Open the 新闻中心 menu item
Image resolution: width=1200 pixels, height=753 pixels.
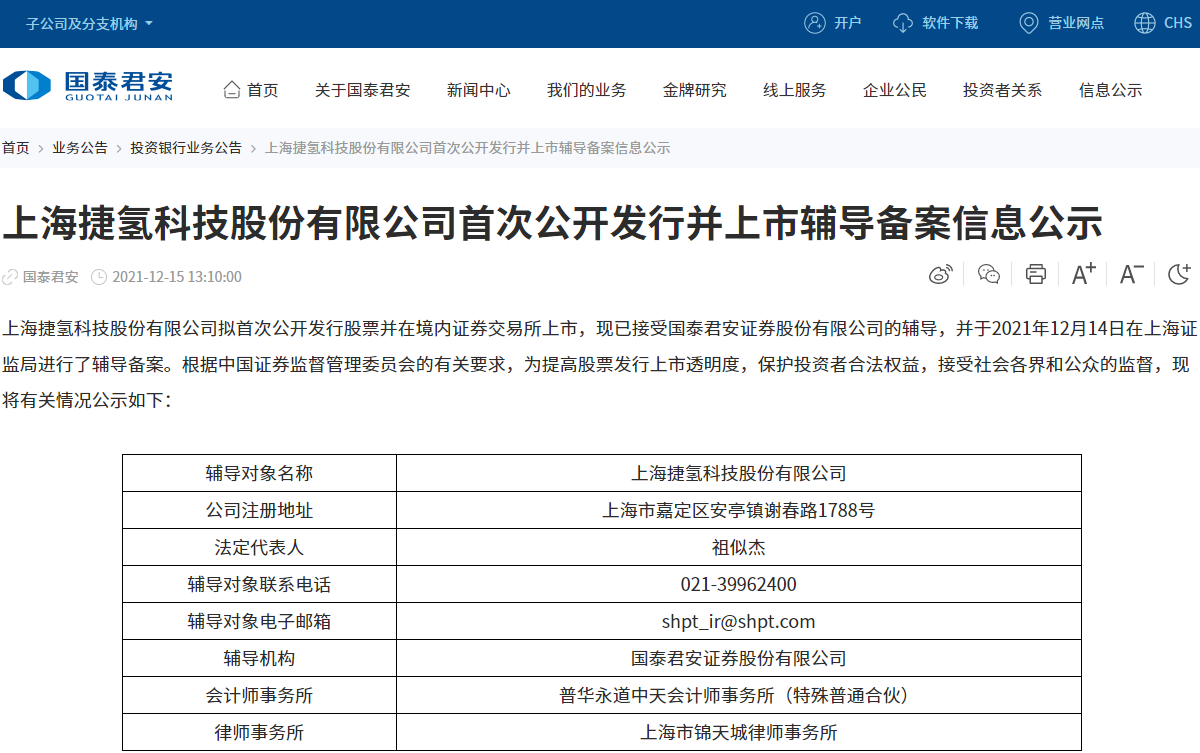(x=478, y=89)
